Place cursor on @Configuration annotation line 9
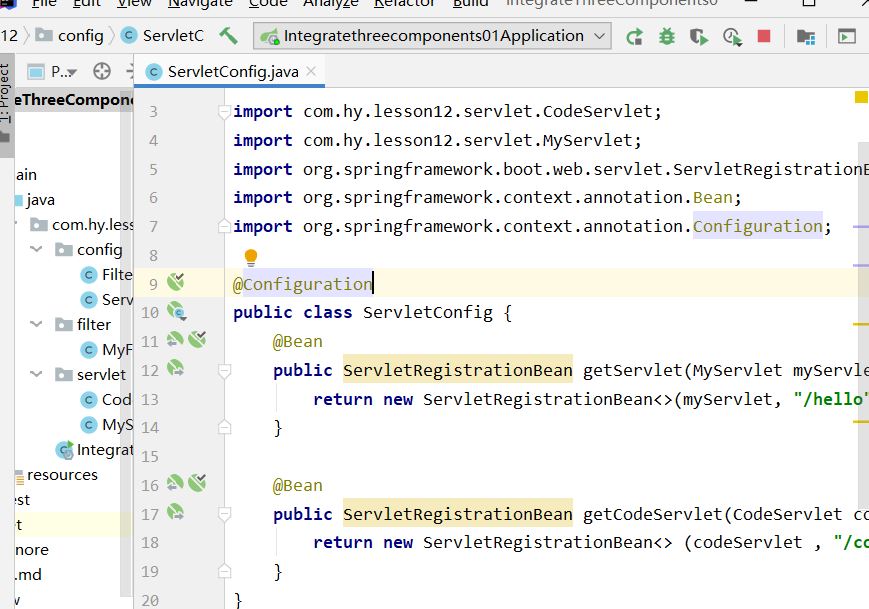Viewport: 869px width, 609px height. pyautogui.click(x=303, y=284)
